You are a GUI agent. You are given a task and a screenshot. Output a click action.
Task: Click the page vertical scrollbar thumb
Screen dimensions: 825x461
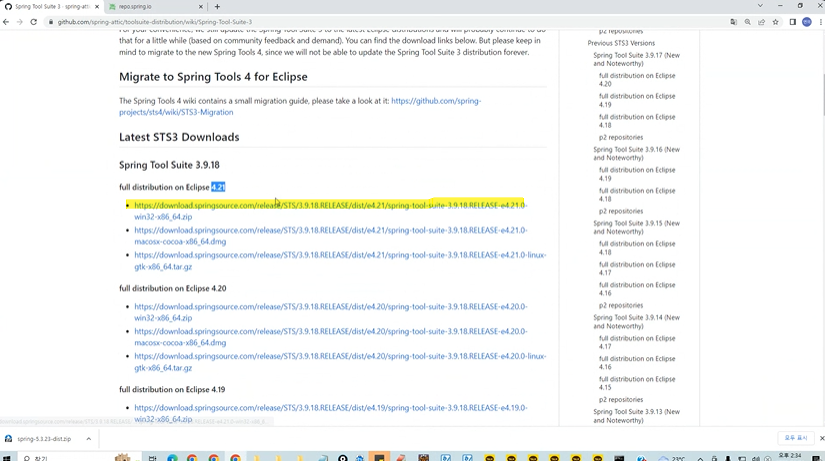pos(822,95)
